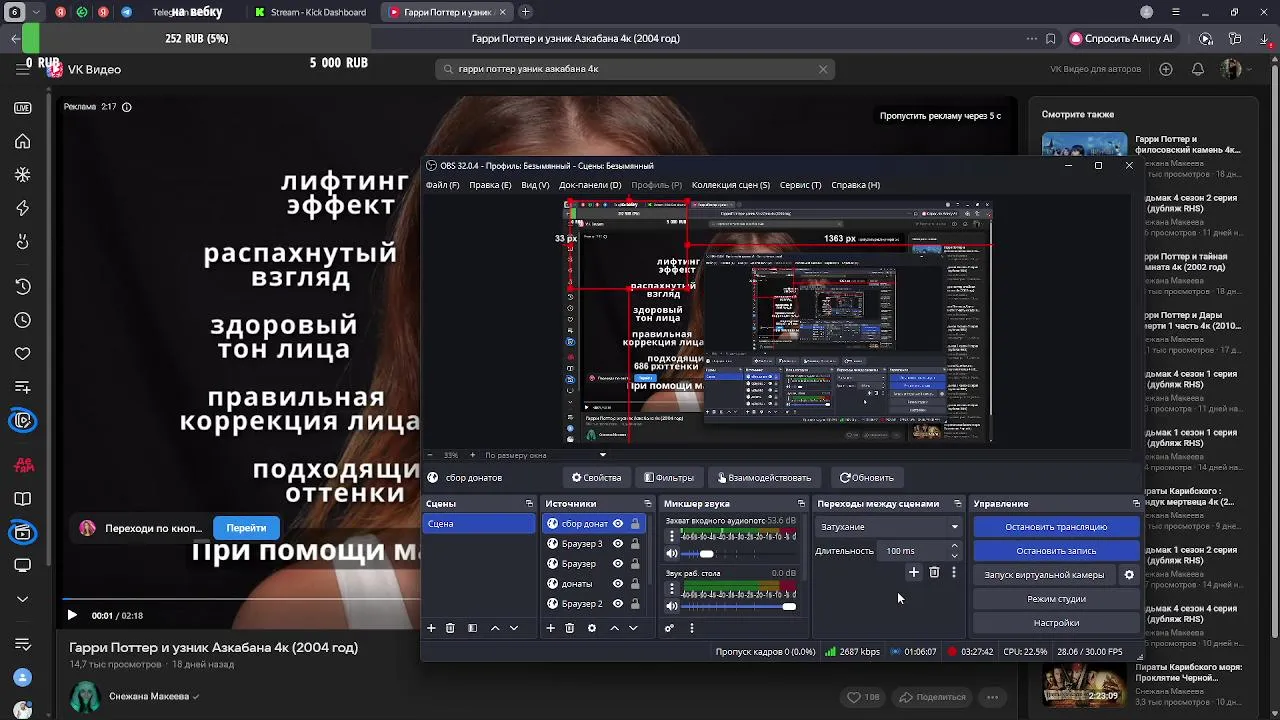Viewport: 1280px width, 720px height.
Task: Pop out the Управление dock panel
Action: pyautogui.click(x=1136, y=504)
